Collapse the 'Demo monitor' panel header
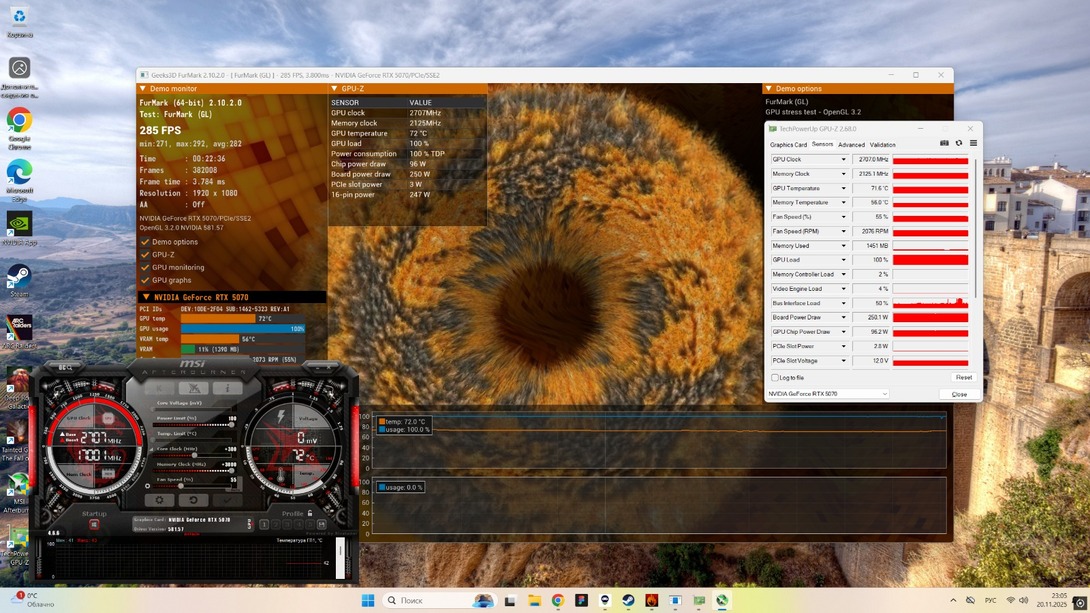This screenshot has width=1090, height=613. point(144,88)
